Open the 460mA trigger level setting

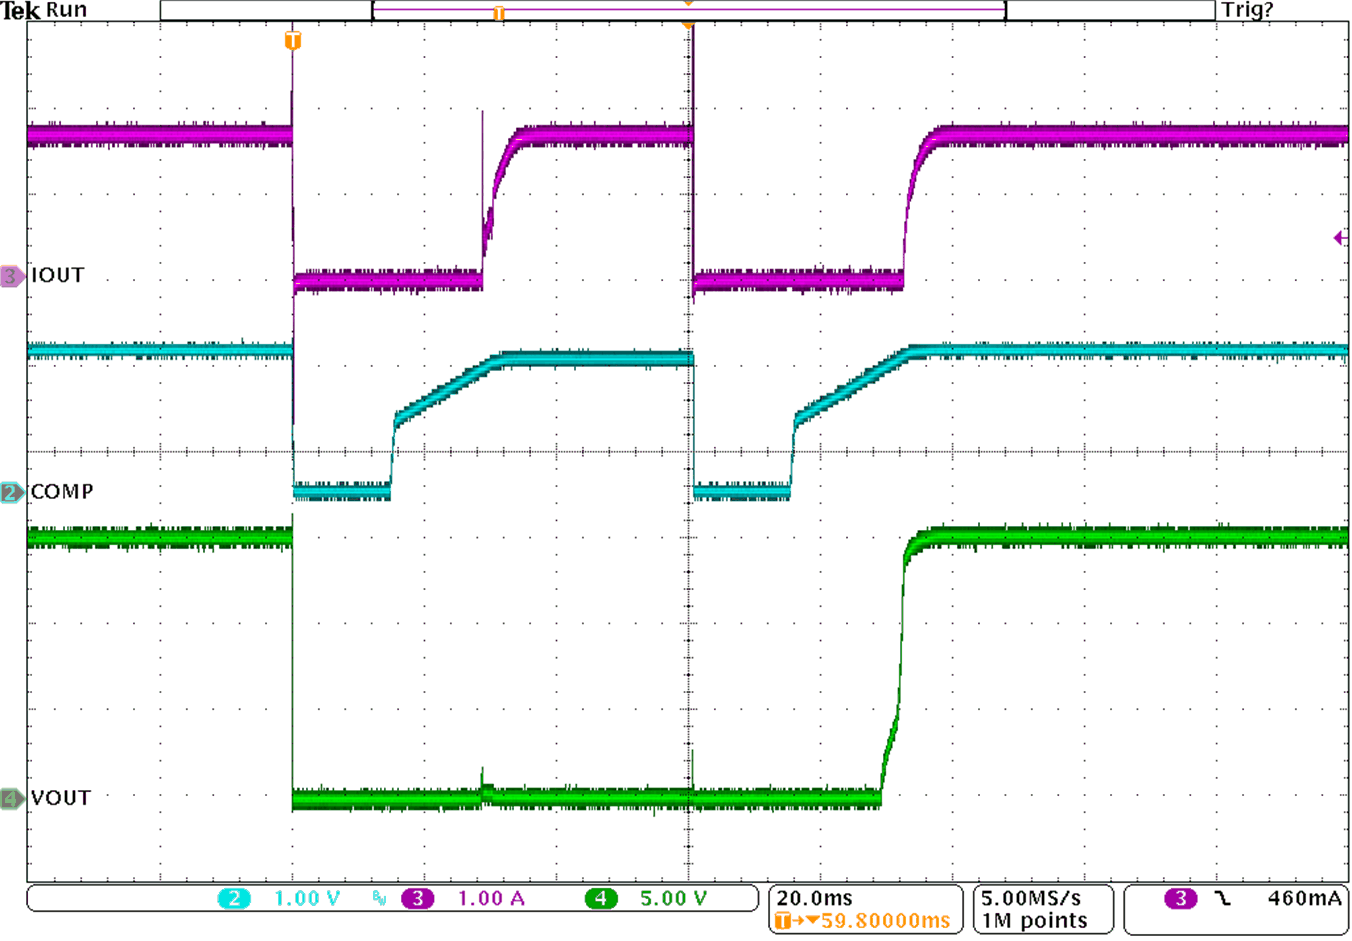coord(1305,898)
